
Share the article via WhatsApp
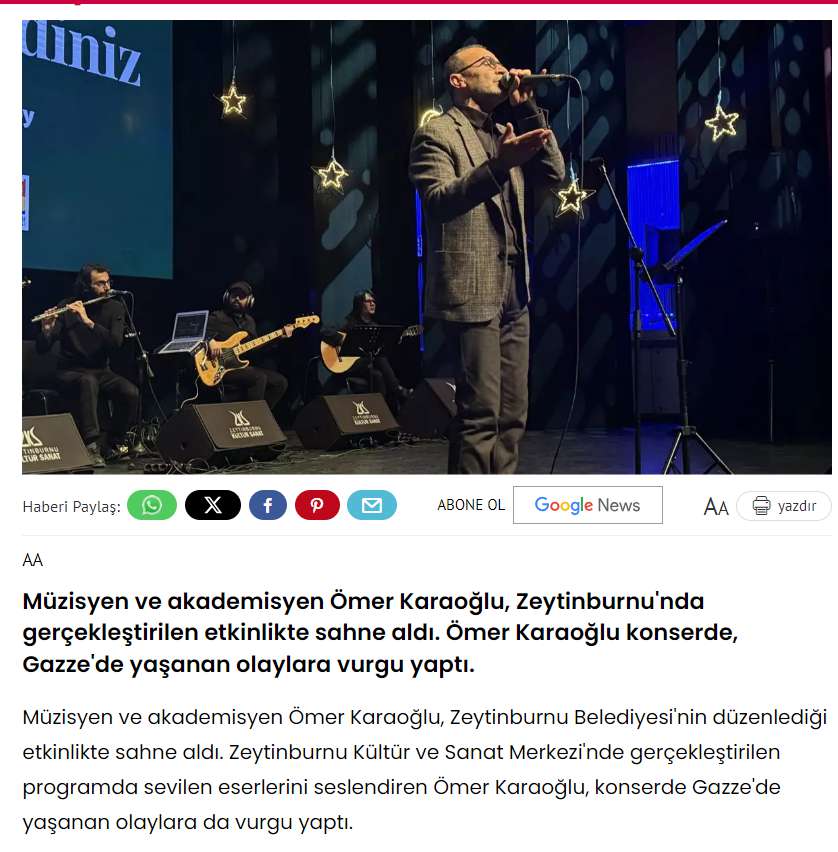pos(152,505)
